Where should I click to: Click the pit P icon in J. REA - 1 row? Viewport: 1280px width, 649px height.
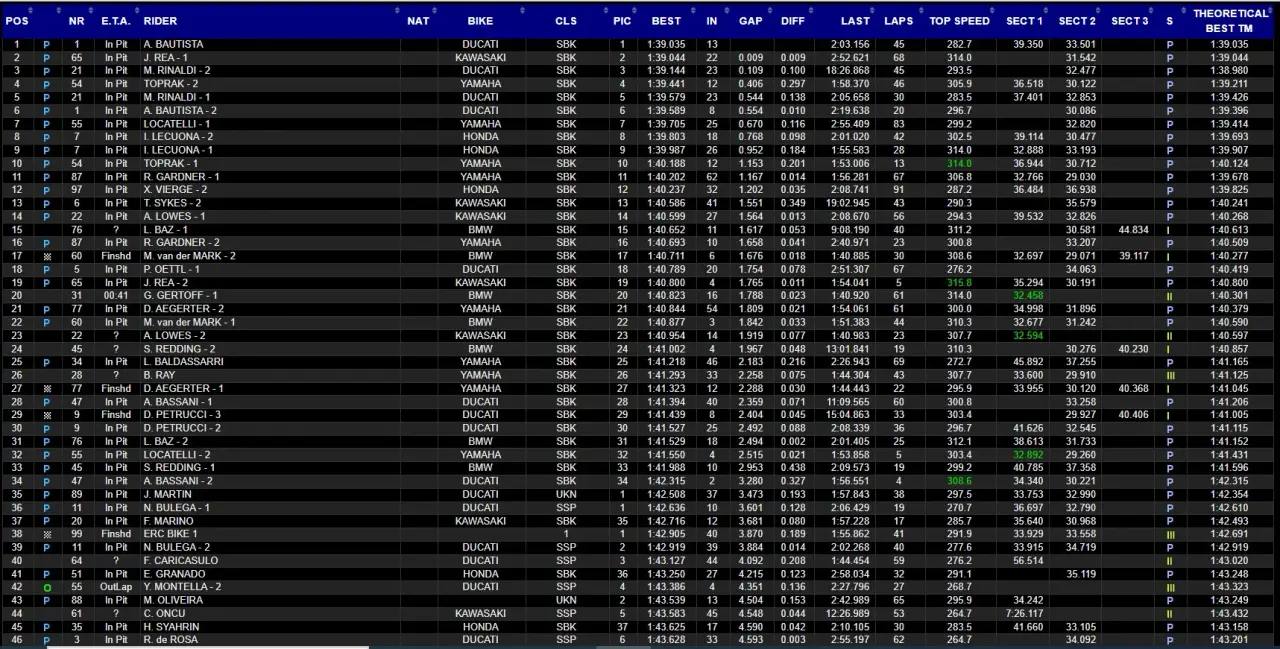(46, 58)
